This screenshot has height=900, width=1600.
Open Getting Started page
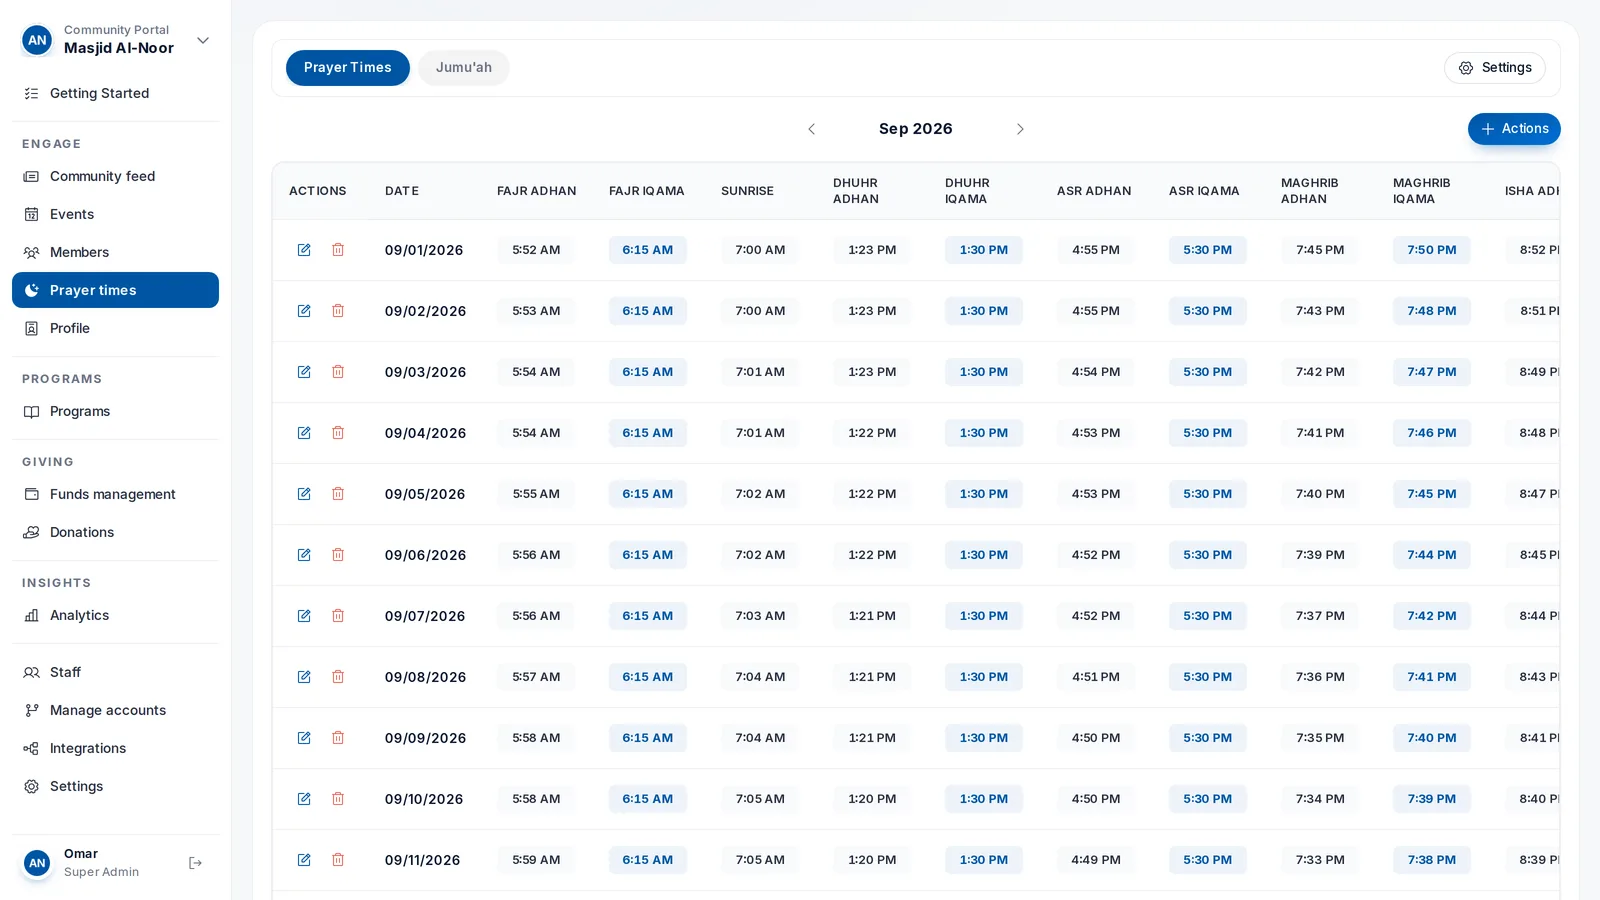(115, 93)
